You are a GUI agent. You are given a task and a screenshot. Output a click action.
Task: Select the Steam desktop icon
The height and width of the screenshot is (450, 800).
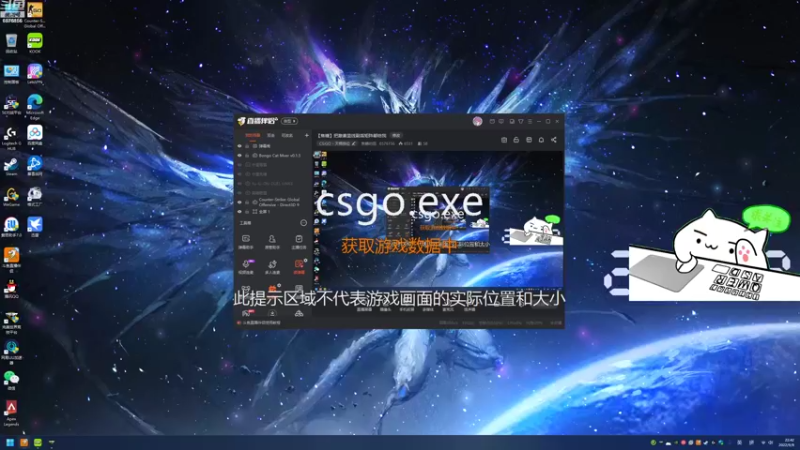point(11,167)
